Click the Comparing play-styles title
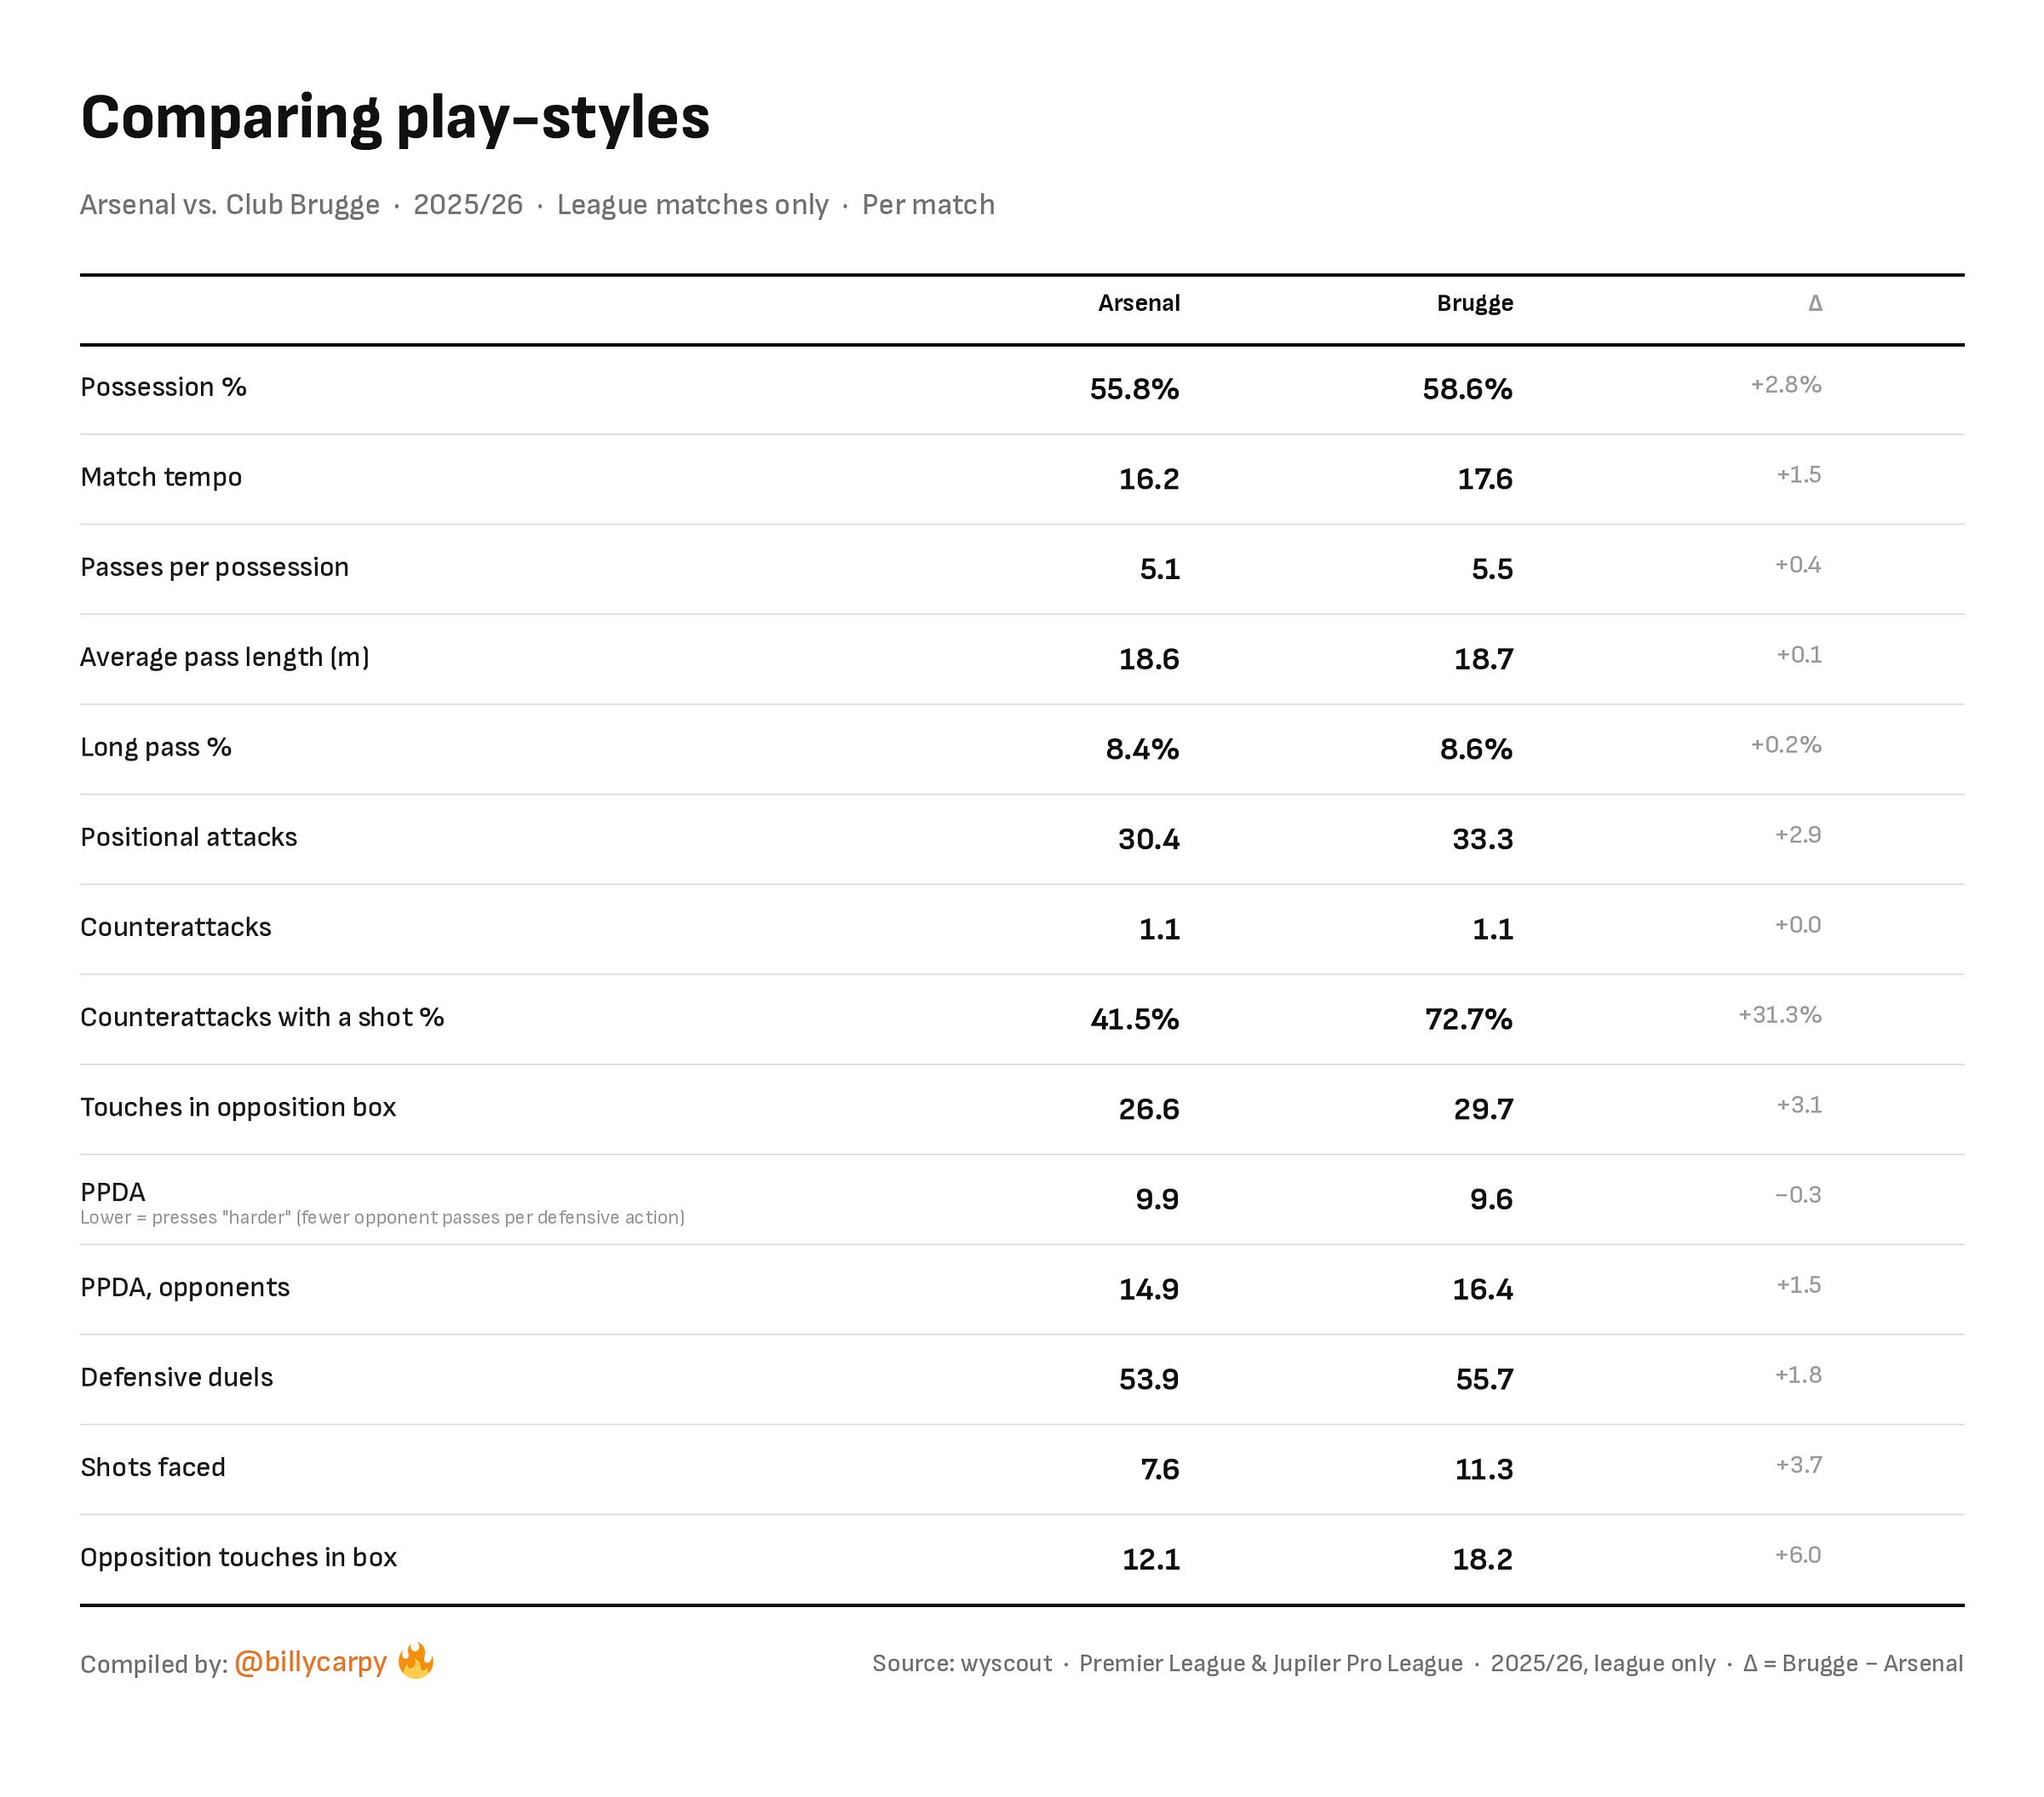2044x1797 pixels. 395,118
